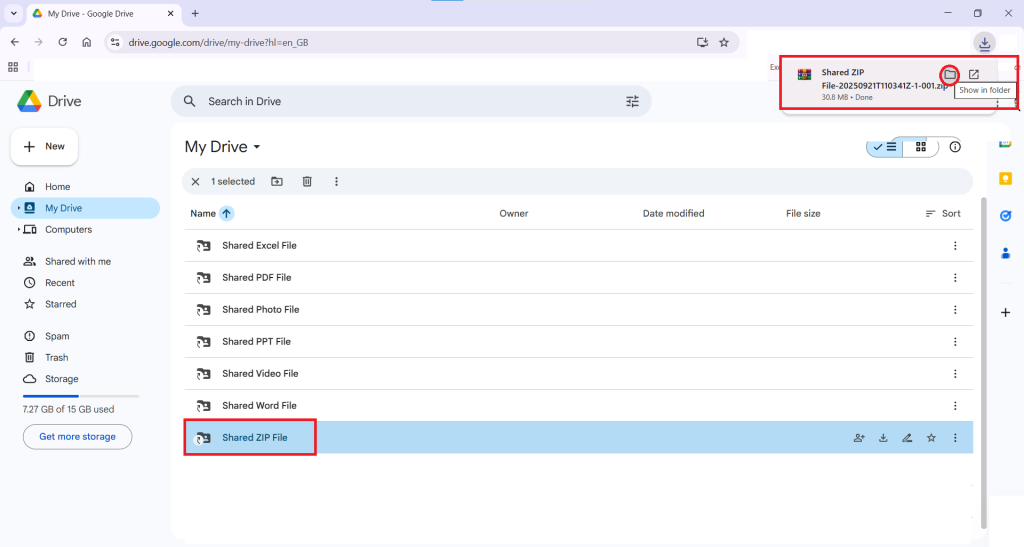The image size is (1024, 547).
Task: Click the trash icon in selection toolbar
Action: click(307, 182)
